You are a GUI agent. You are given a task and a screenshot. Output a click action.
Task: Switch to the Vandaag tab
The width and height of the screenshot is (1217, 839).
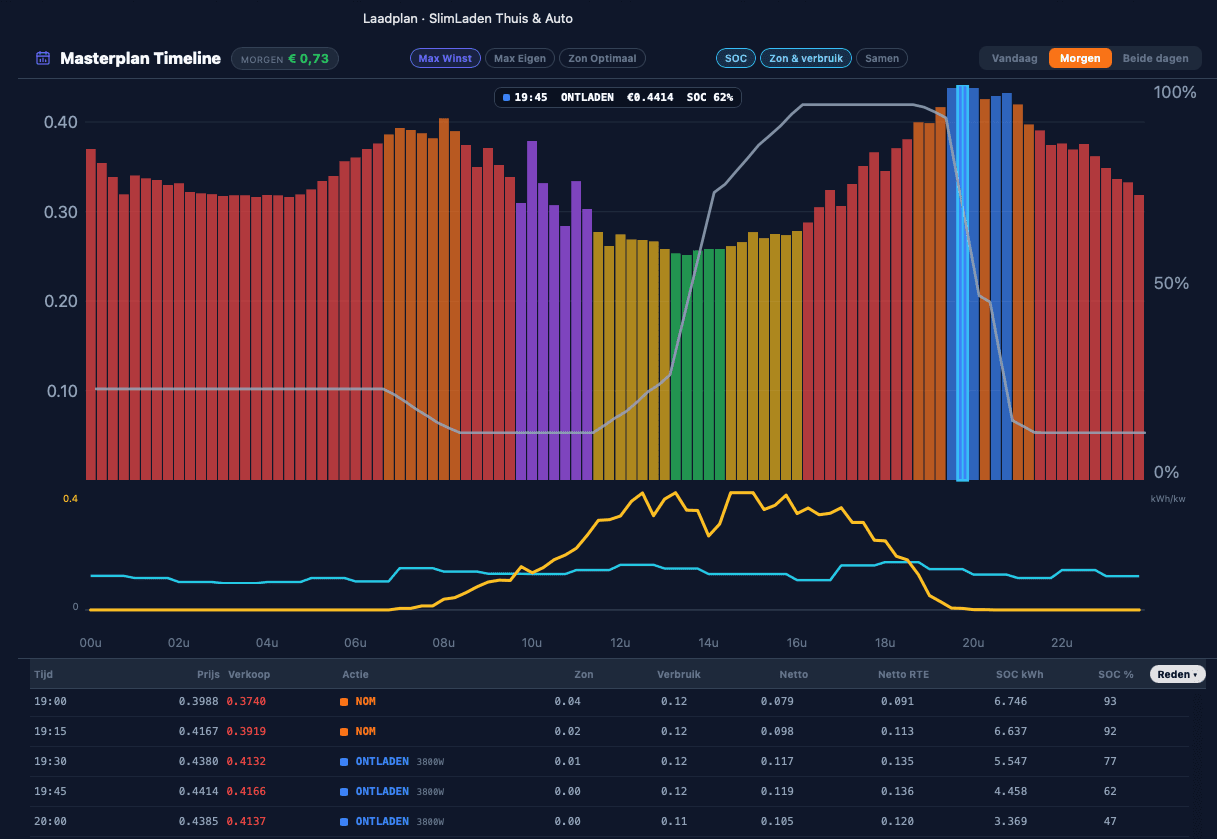click(x=1014, y=58)
